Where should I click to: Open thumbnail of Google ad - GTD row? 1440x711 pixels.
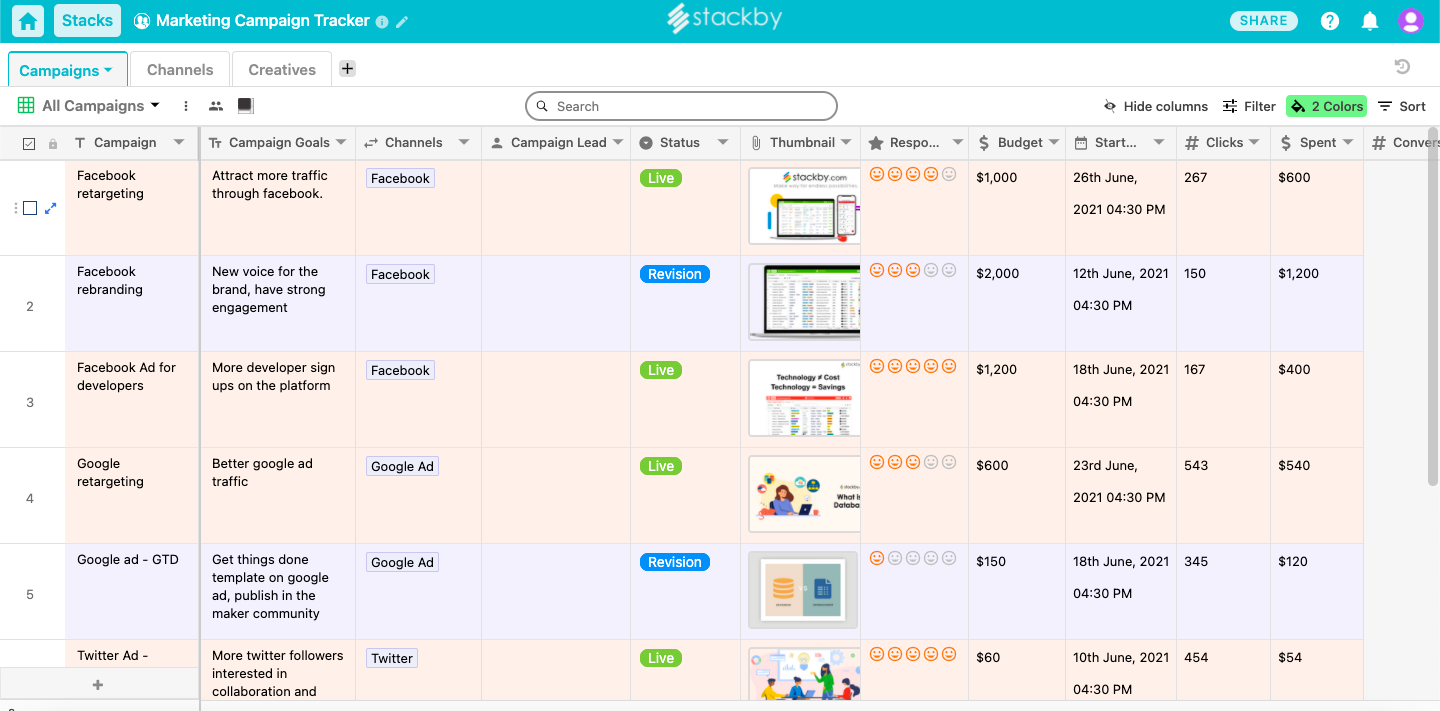coord(804,590)
